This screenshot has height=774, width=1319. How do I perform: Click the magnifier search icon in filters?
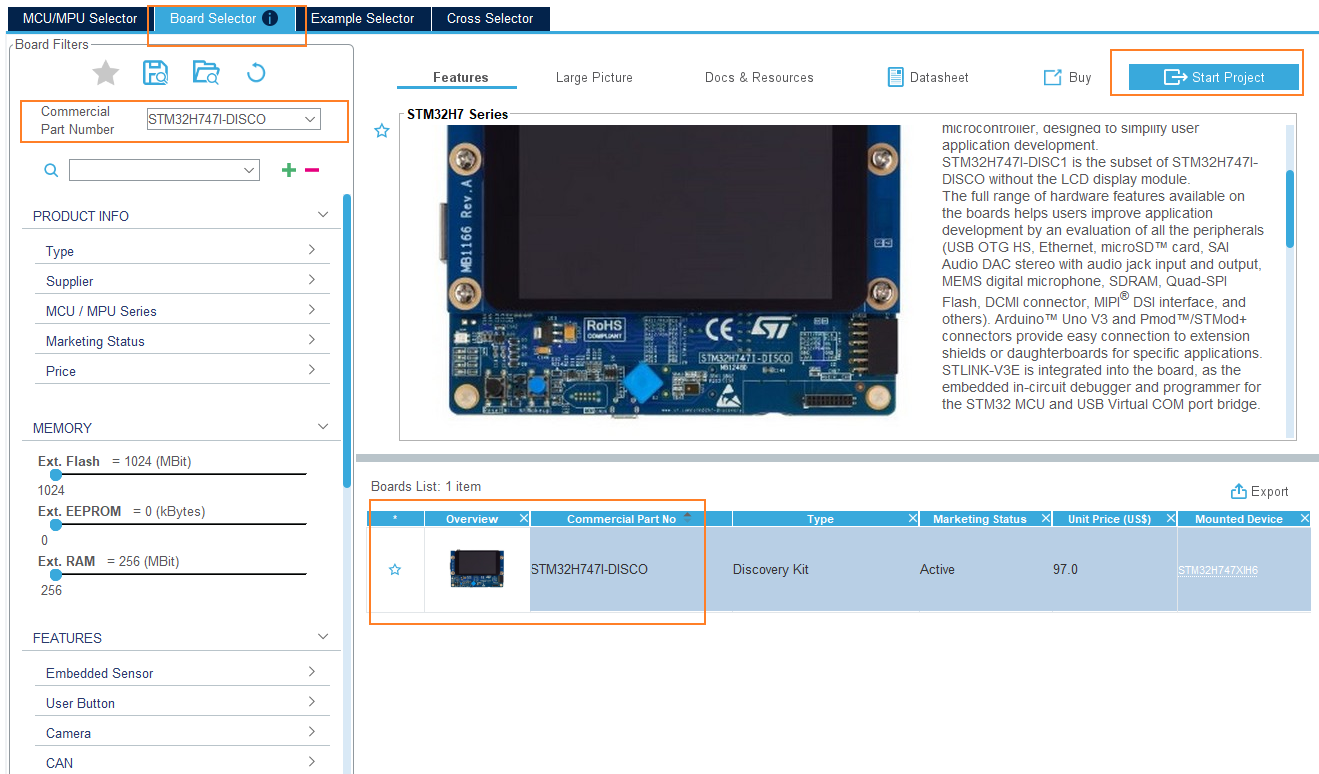coord(51,171)
